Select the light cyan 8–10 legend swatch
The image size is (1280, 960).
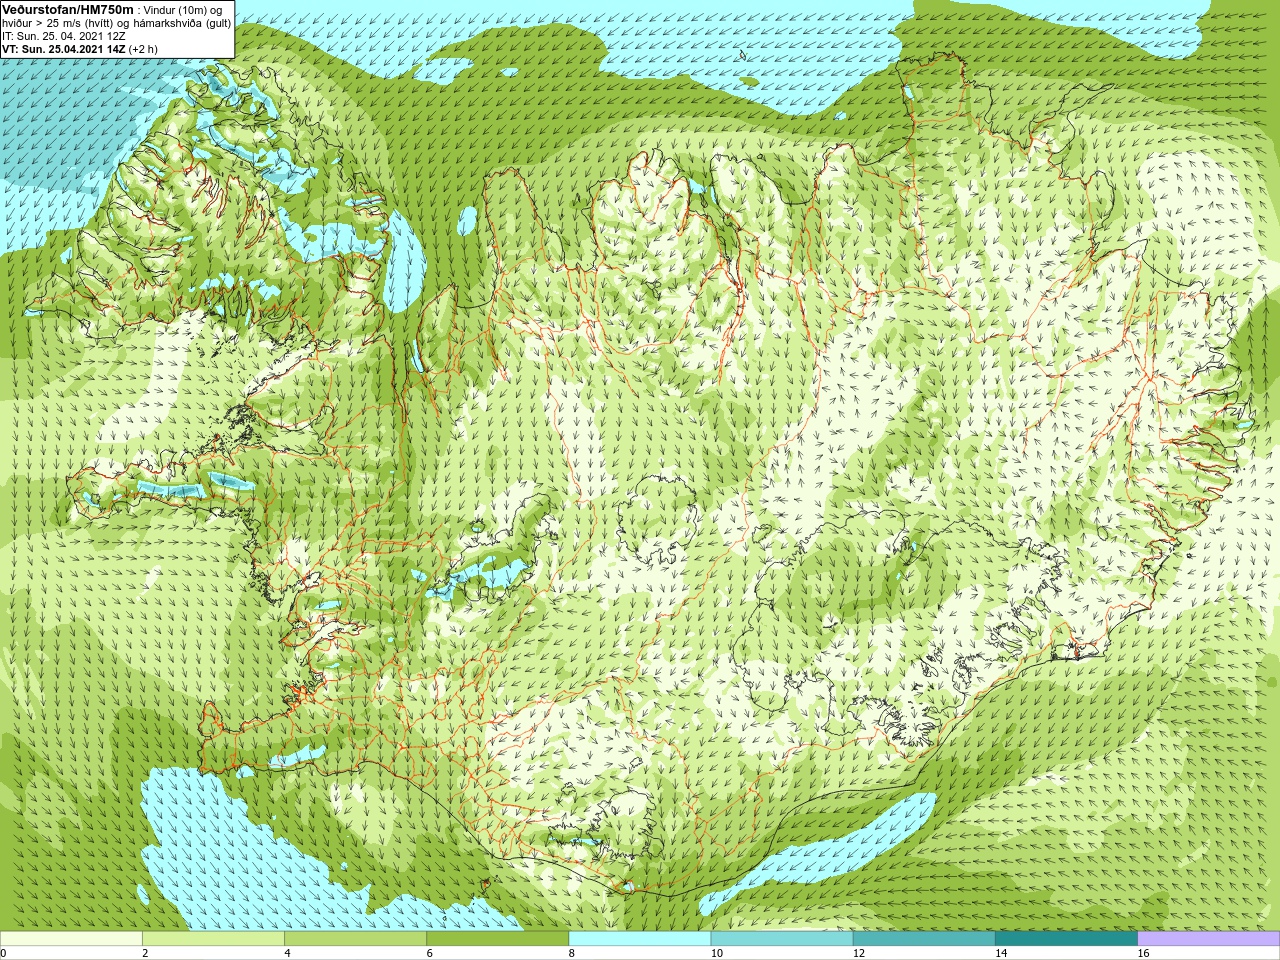(x=640, y=939)
